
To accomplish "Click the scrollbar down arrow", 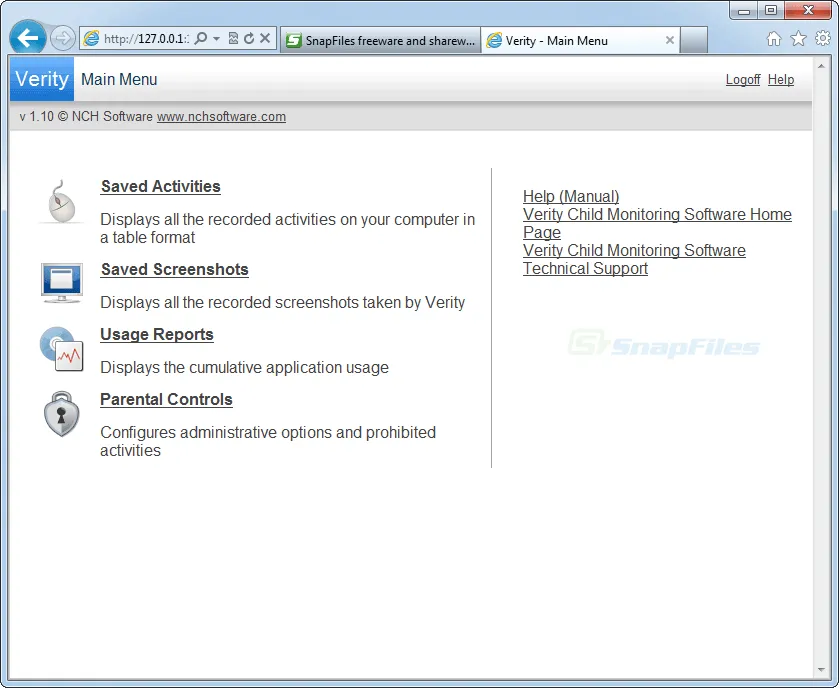I will [x=821, y=670].
